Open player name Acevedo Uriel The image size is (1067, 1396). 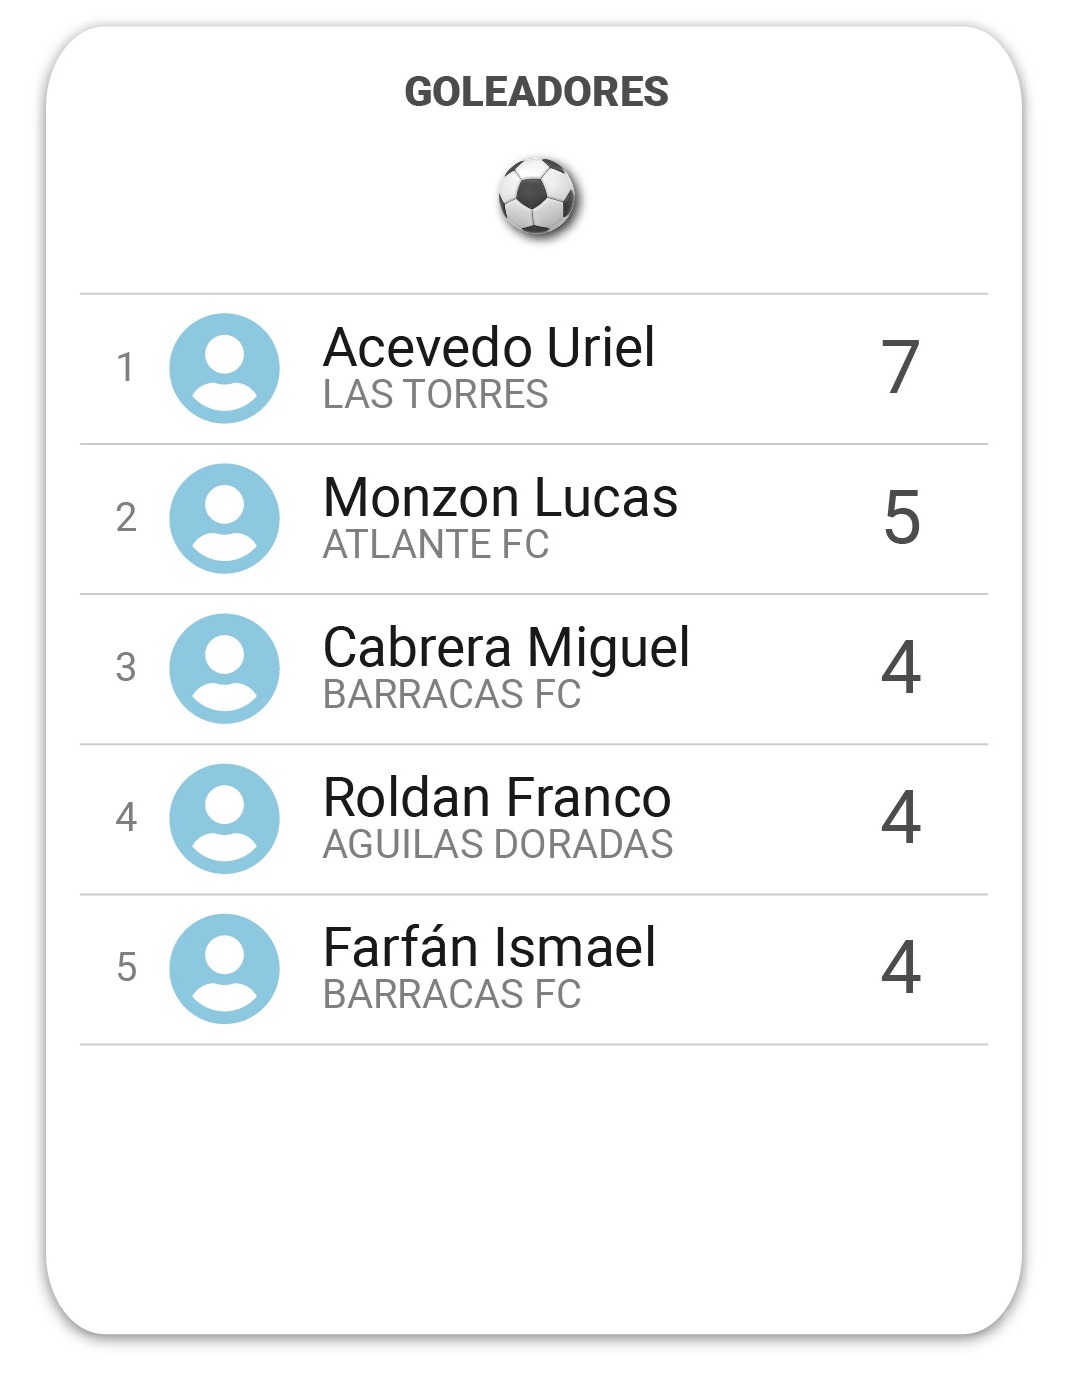(489, 347)
